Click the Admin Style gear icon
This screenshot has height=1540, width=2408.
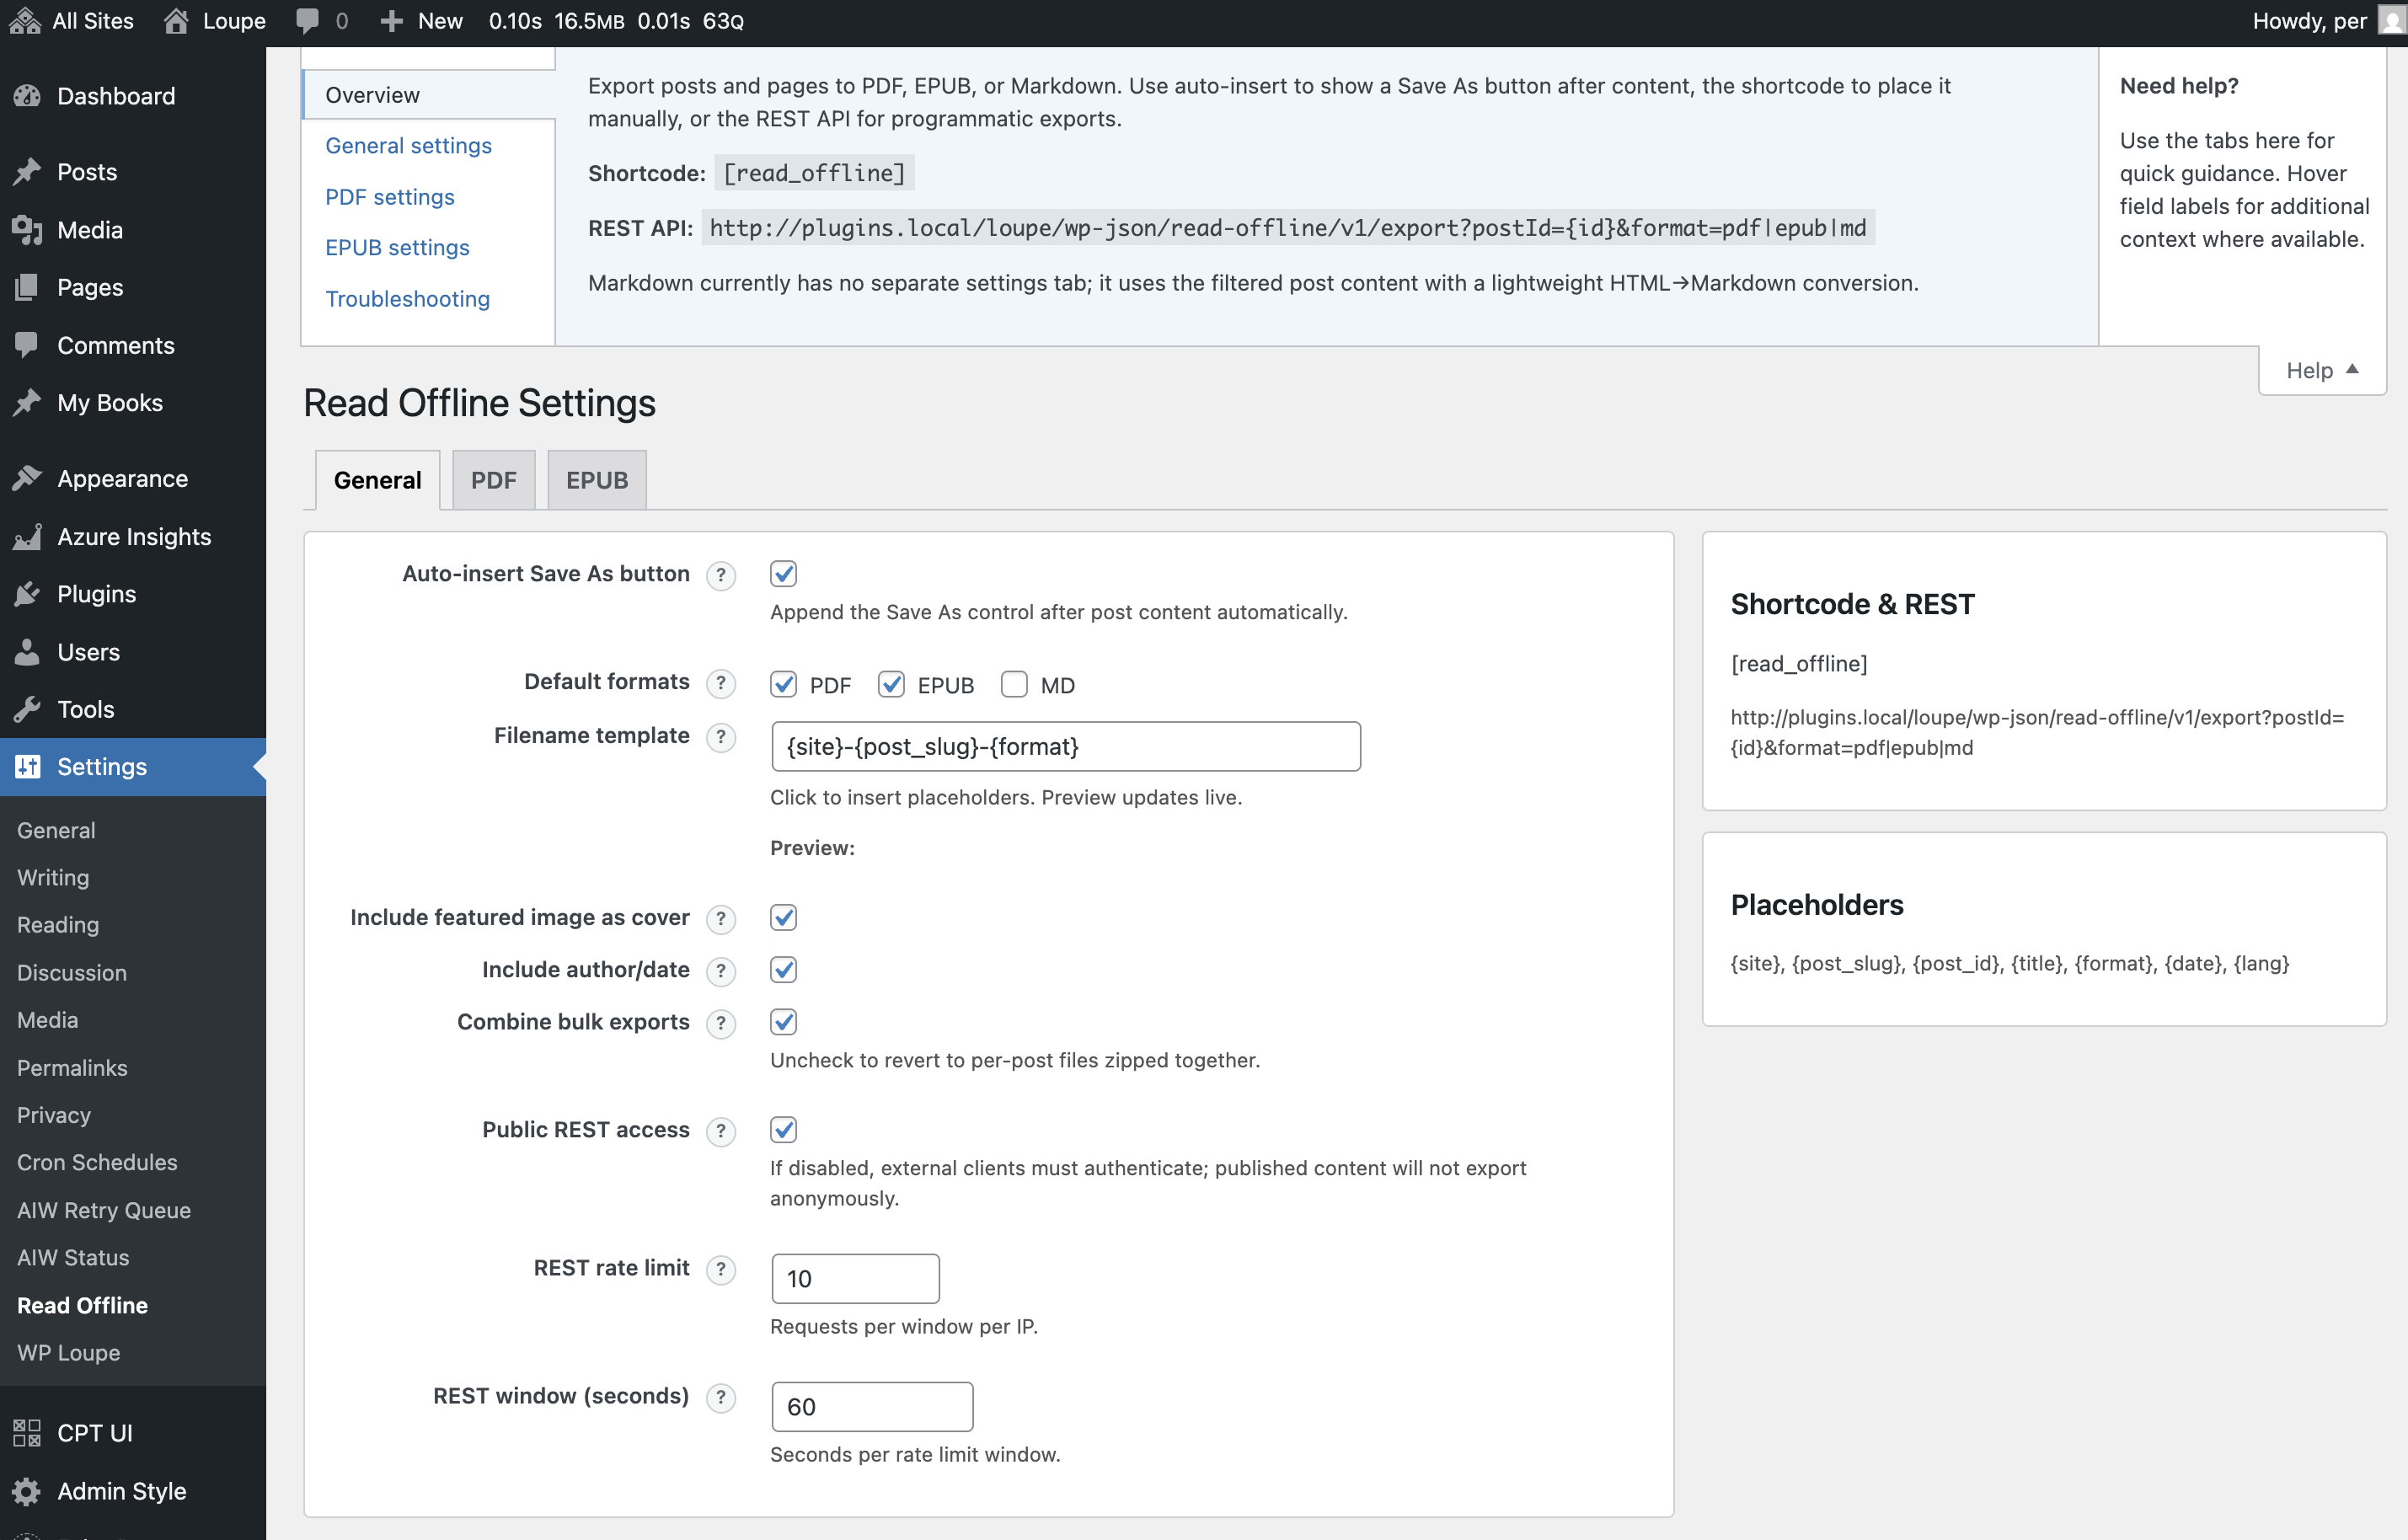[x=27, y=1491]
